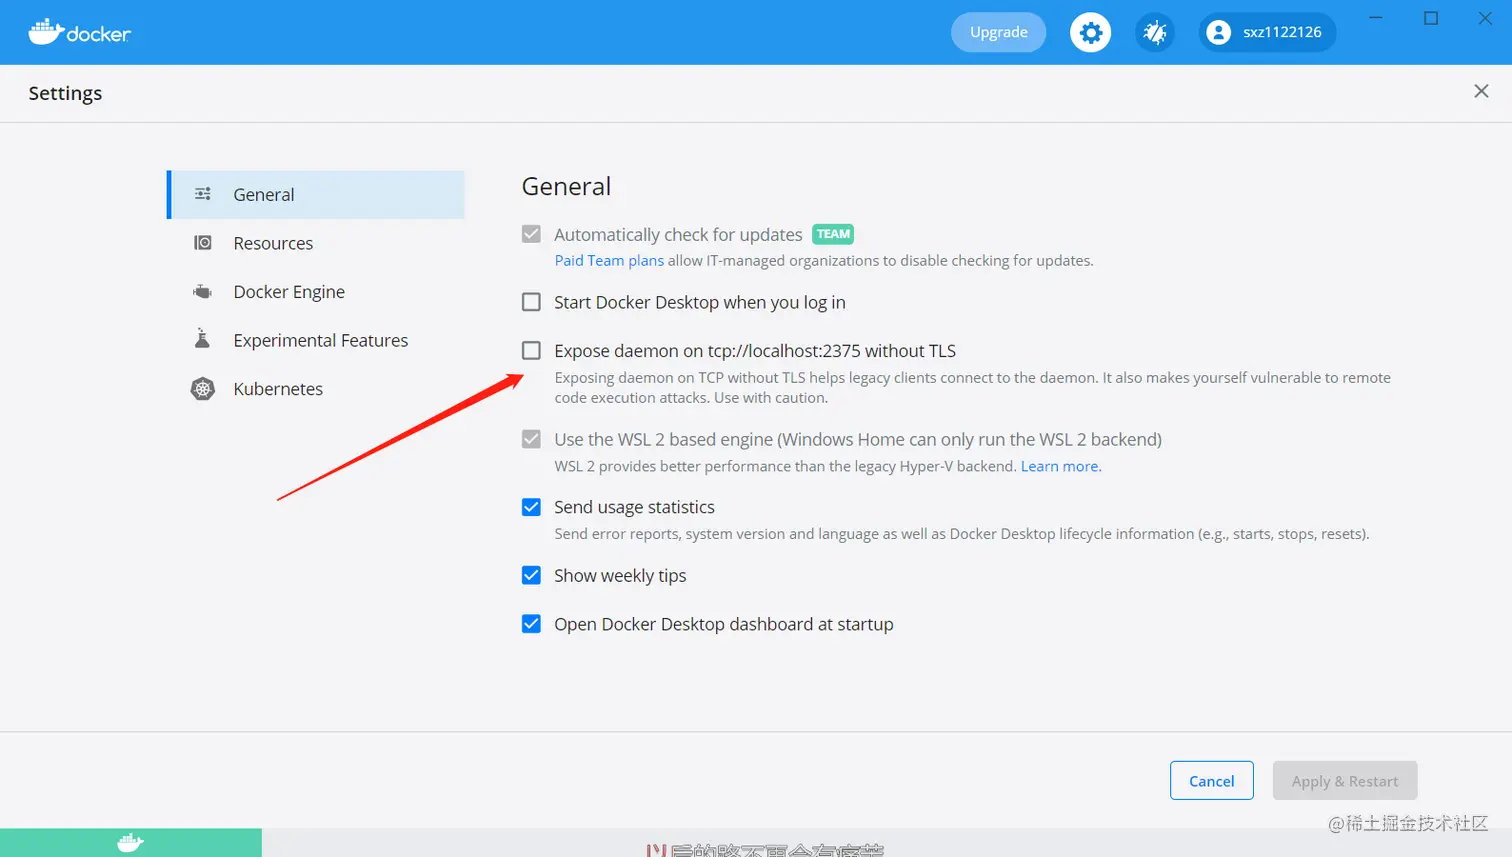Image resolution: width=1512 pixels, height=857 pixels.
Task: Click the General sliders icon in sidebar
Action: 203,194
